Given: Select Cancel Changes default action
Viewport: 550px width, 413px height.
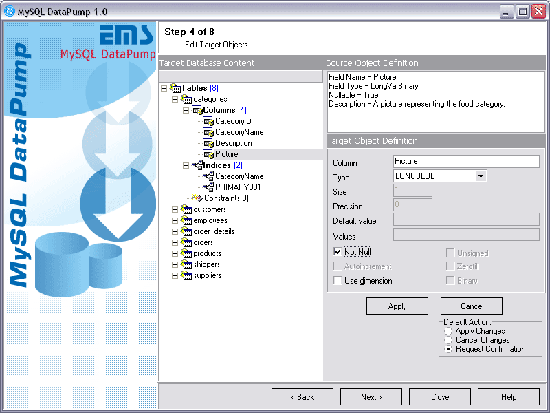Looking at the screenshot, I should [448, 340].
